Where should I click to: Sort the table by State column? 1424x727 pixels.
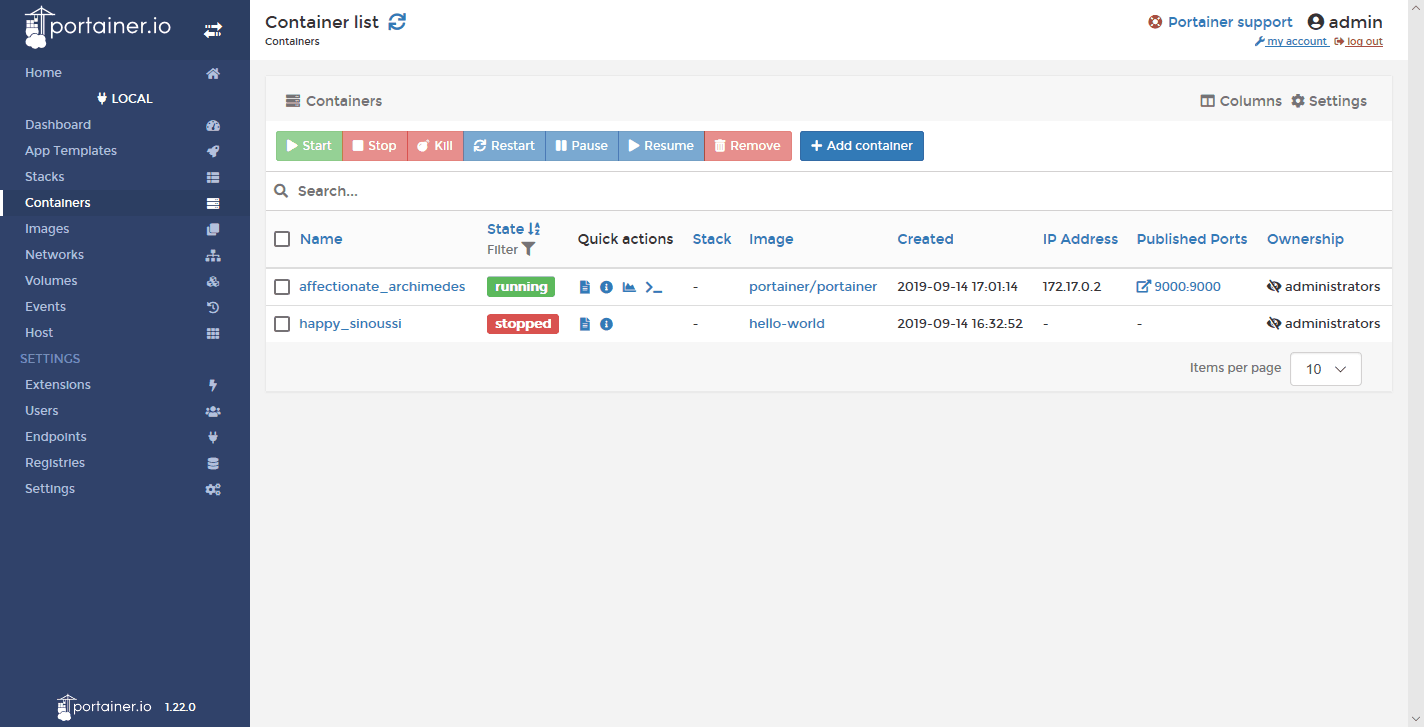[506, 229]
